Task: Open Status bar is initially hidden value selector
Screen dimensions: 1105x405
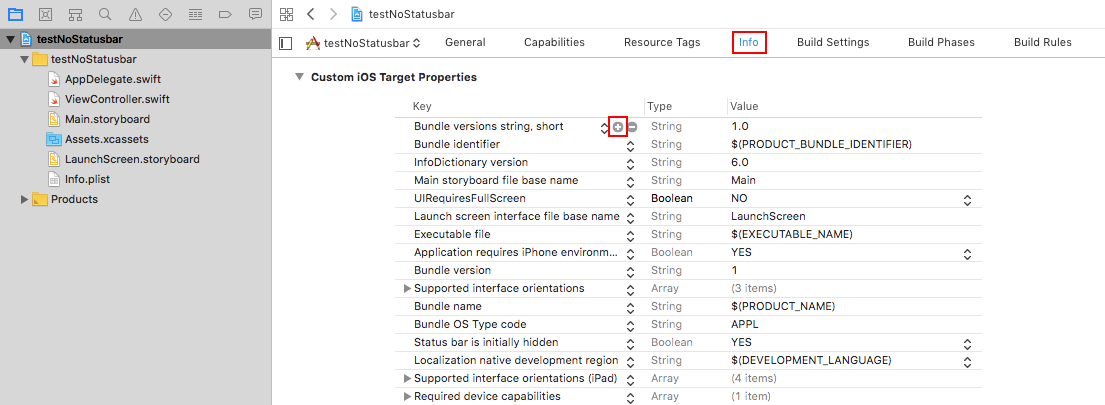Action: (967, 343)
